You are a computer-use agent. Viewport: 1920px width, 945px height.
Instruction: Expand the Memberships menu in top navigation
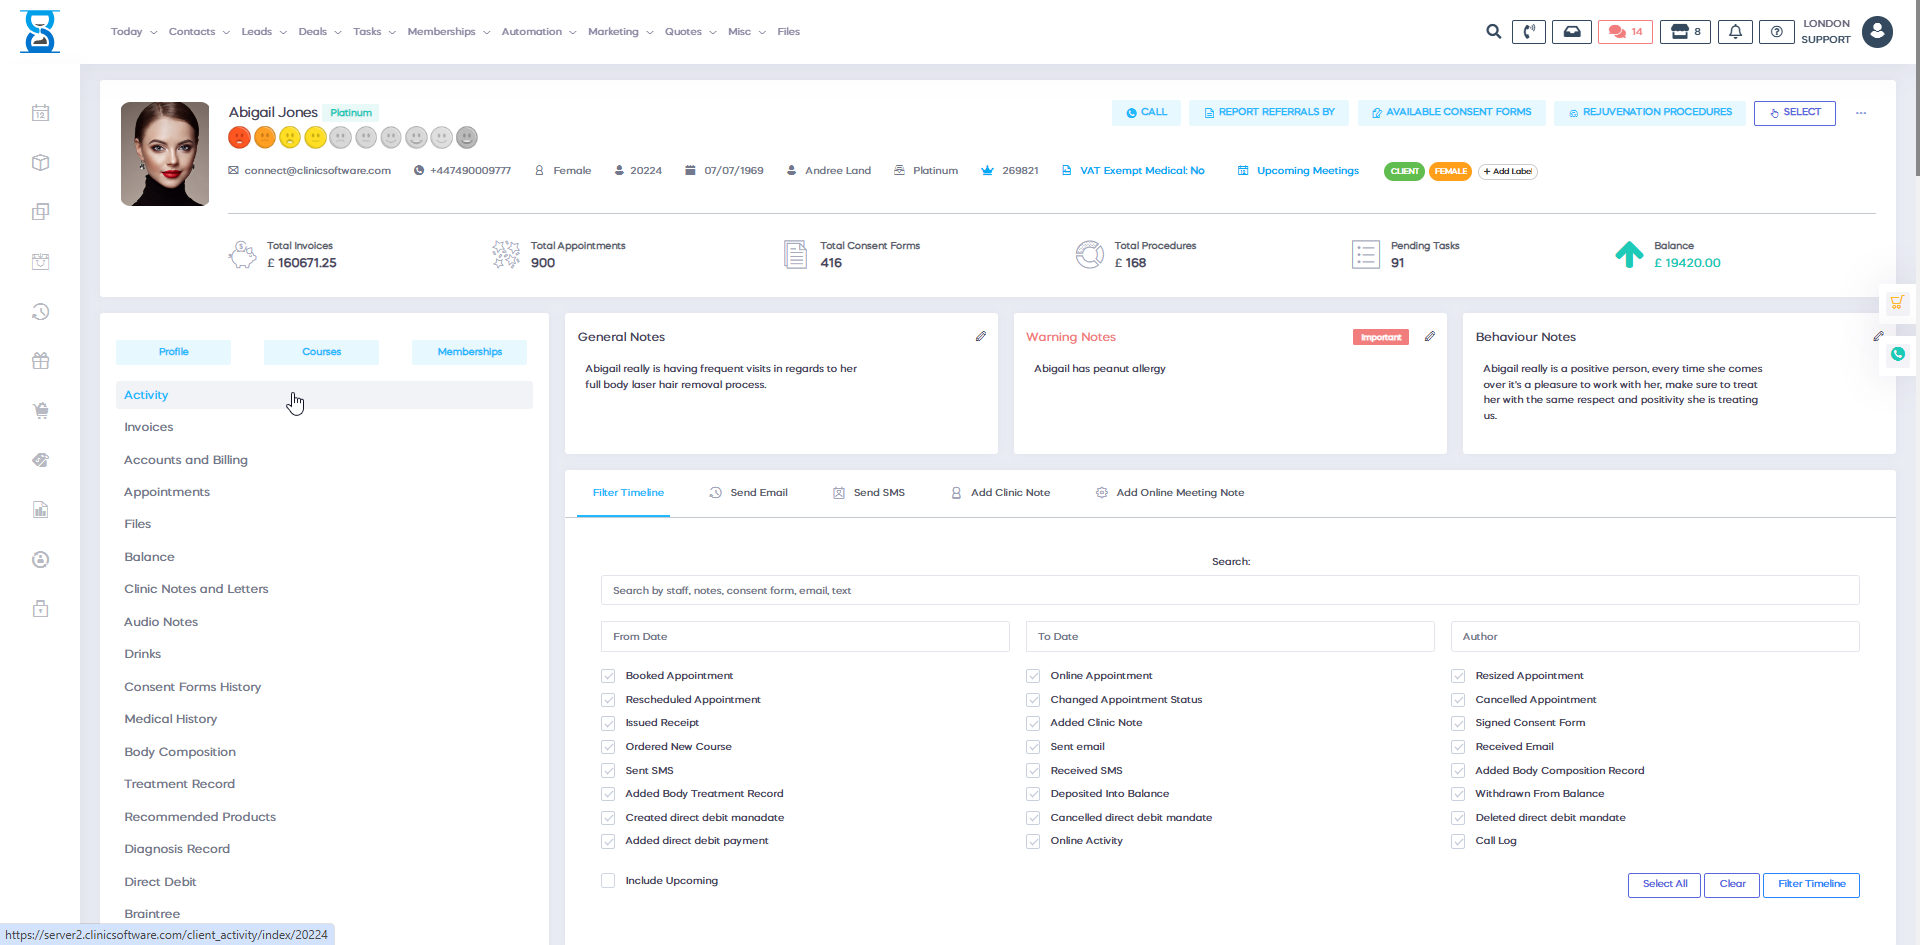click(448, 32)
